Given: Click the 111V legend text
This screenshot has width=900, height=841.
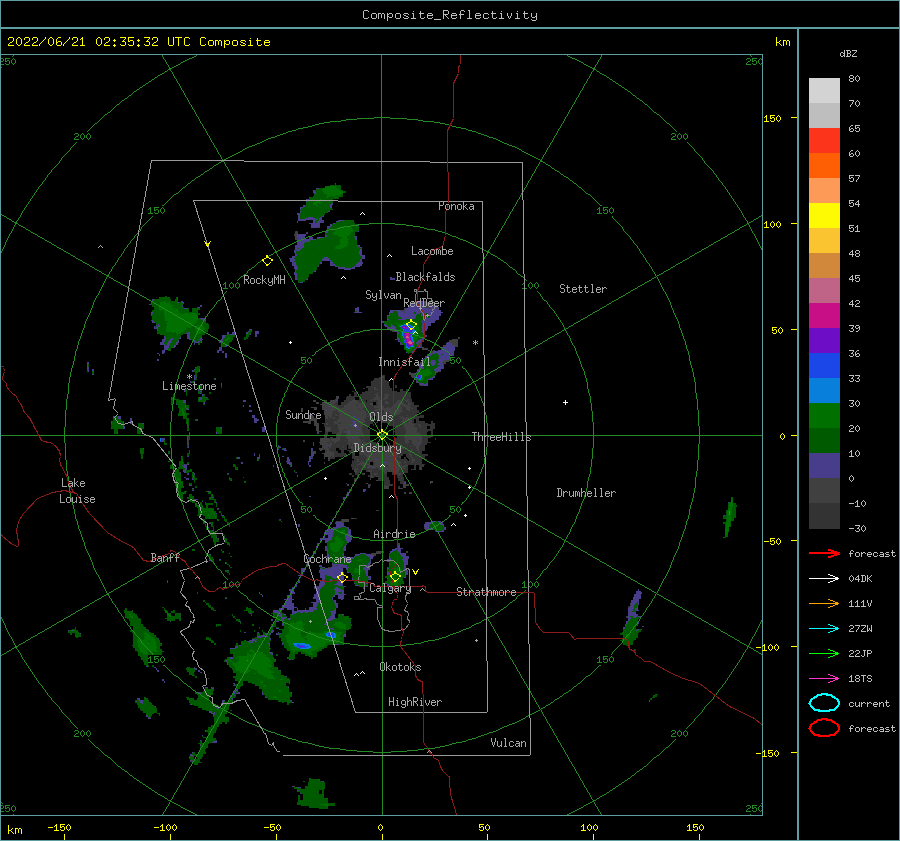Looking at the screenshot, I should pyautogui.click(x=860, y=603).
